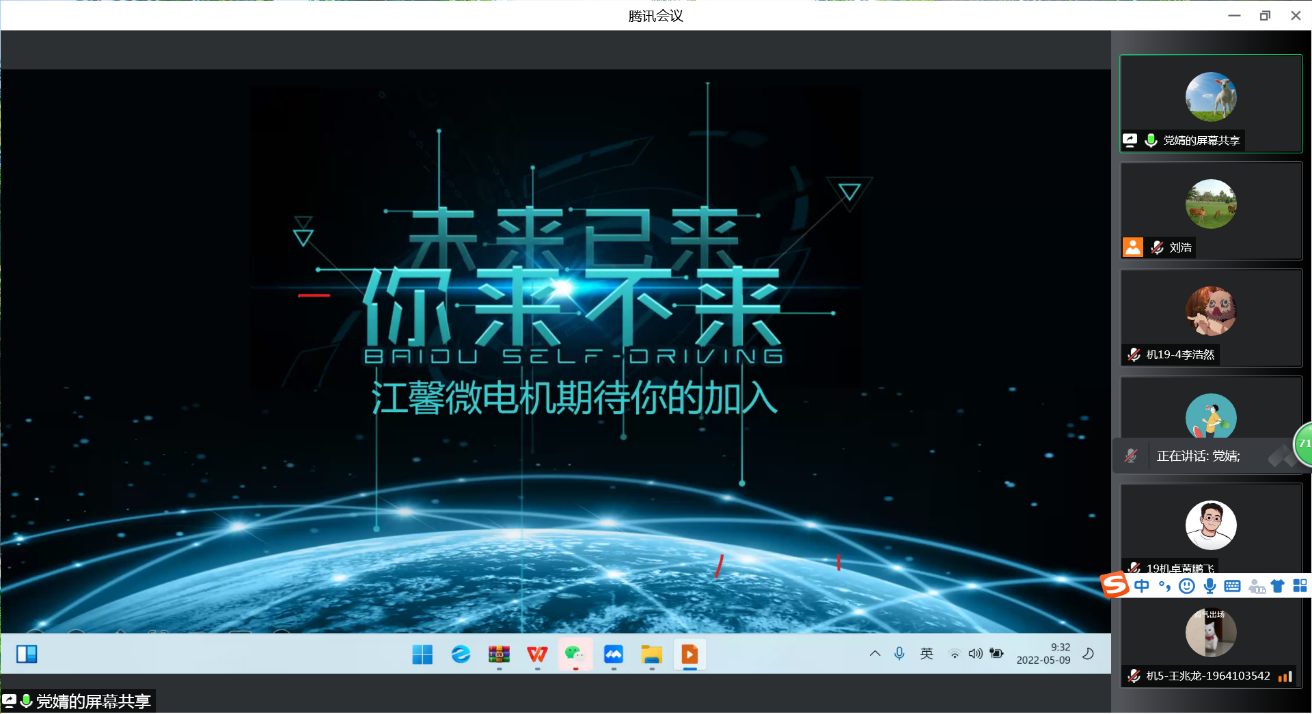Toggle Sogou Chinese/English mode (中) button
This screenshot has height=714, width=1312.
click(x=1142, y=586)
